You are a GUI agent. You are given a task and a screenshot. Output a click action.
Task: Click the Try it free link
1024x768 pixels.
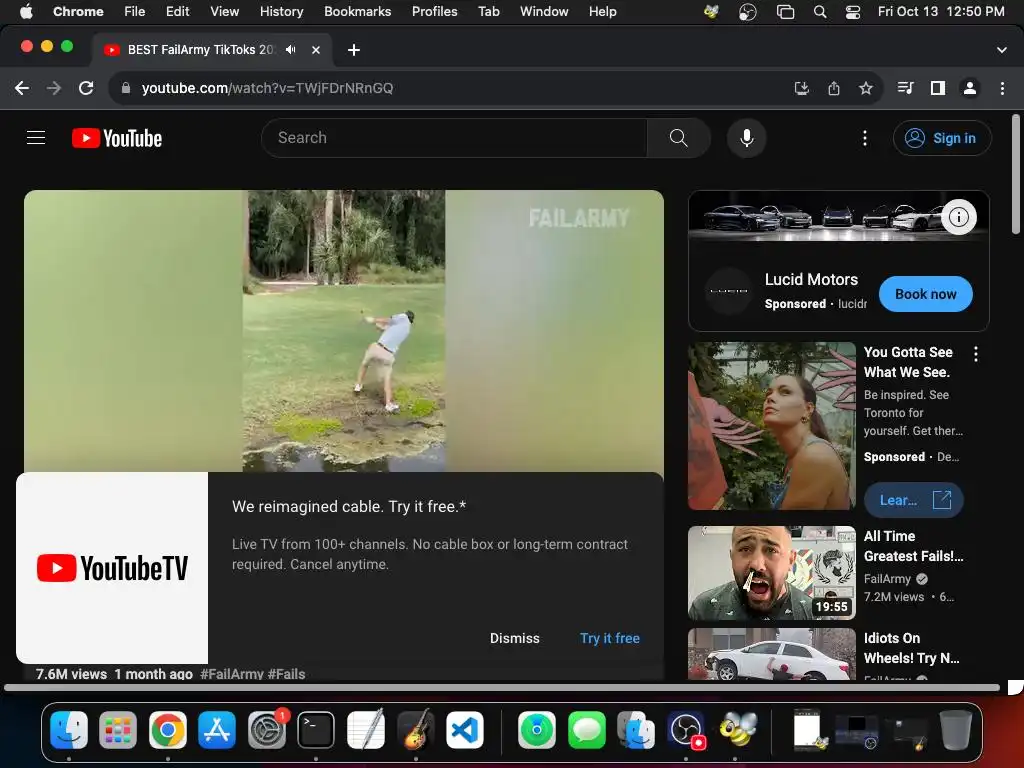point(609,638)
